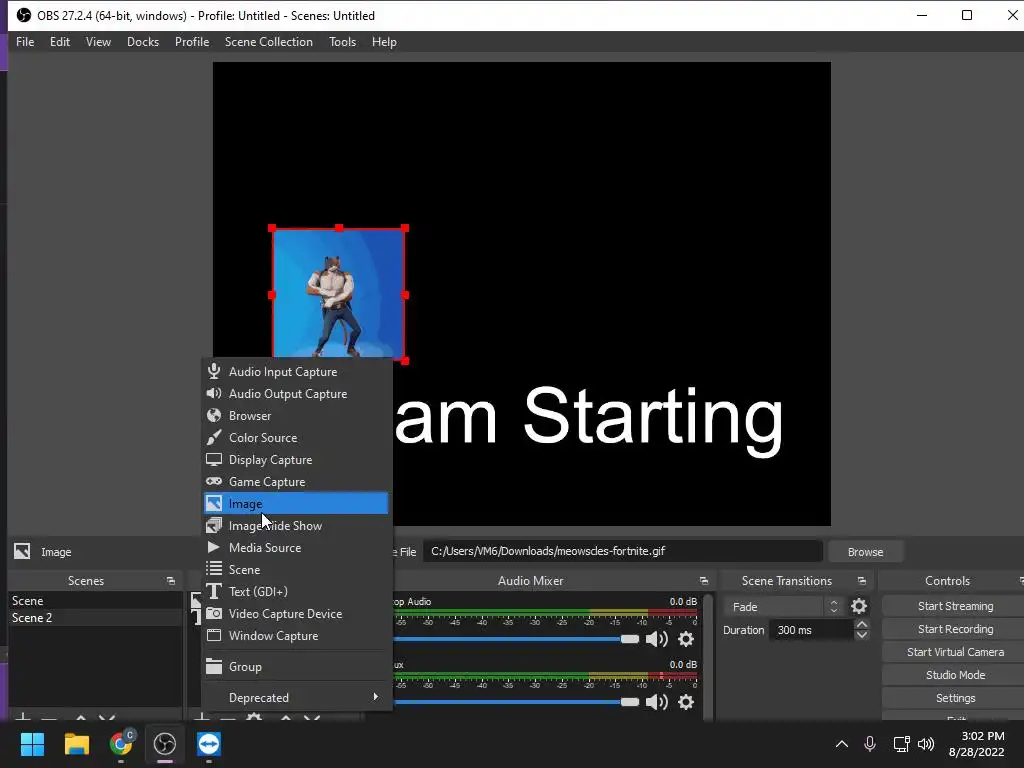Increase transition duration with the up arrow

861,625
